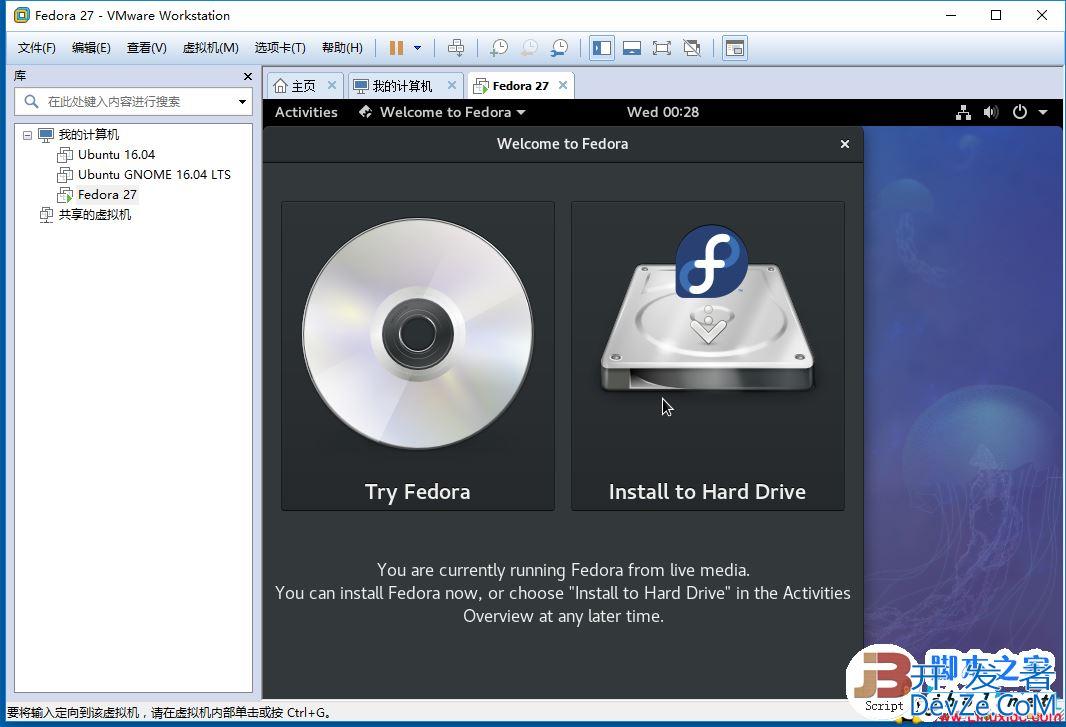Click the network status icon in GNOME top bar
Image resolution: width=1066 pixels, height=727 pixels.
[963, 112]
